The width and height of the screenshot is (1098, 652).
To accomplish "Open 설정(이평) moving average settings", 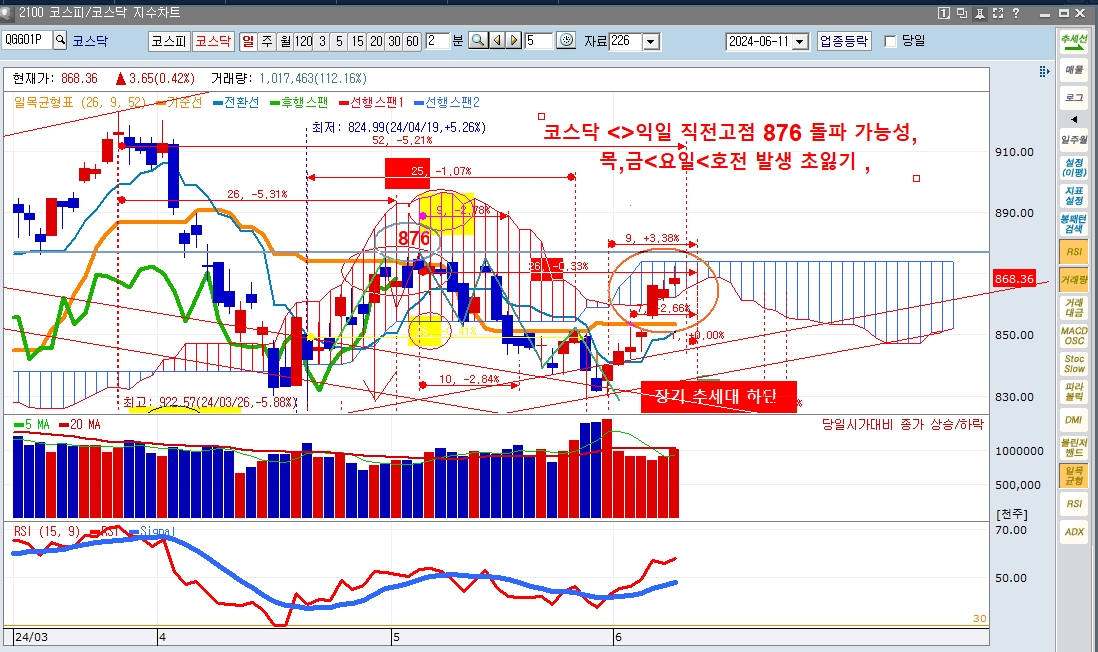I will click(1073, 167).
